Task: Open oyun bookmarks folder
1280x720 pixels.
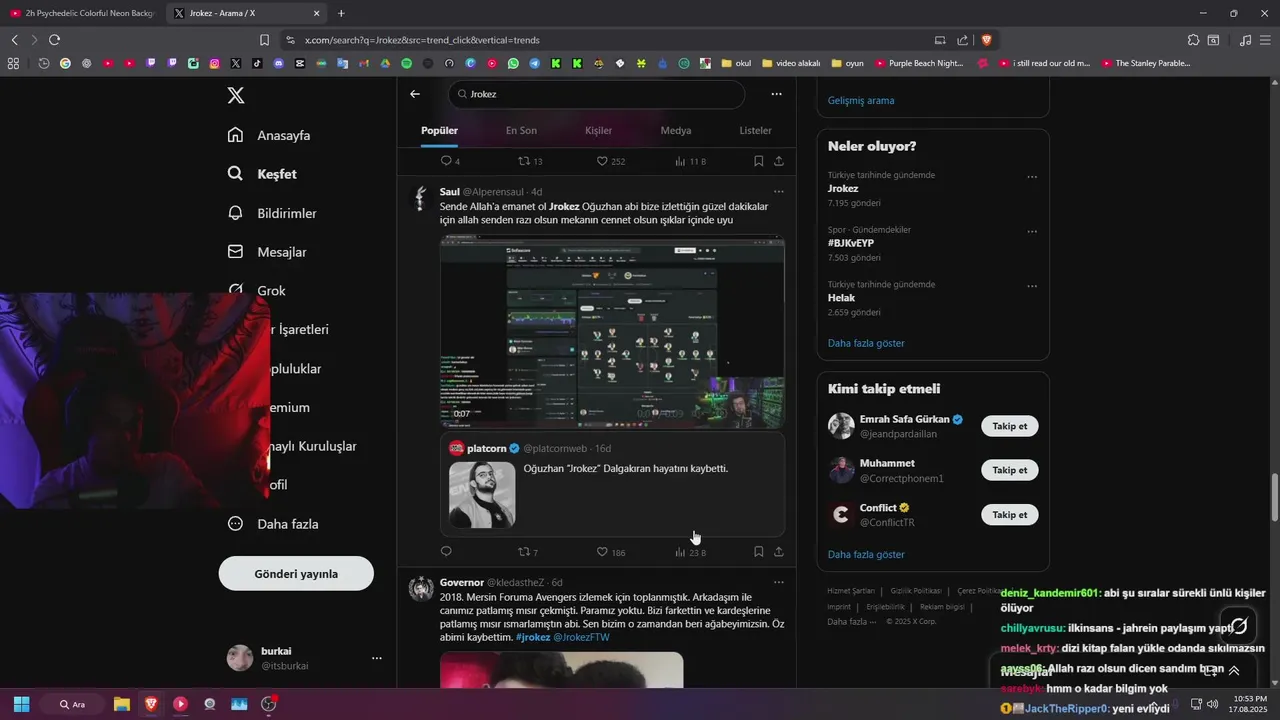Action: click(847, 63)
